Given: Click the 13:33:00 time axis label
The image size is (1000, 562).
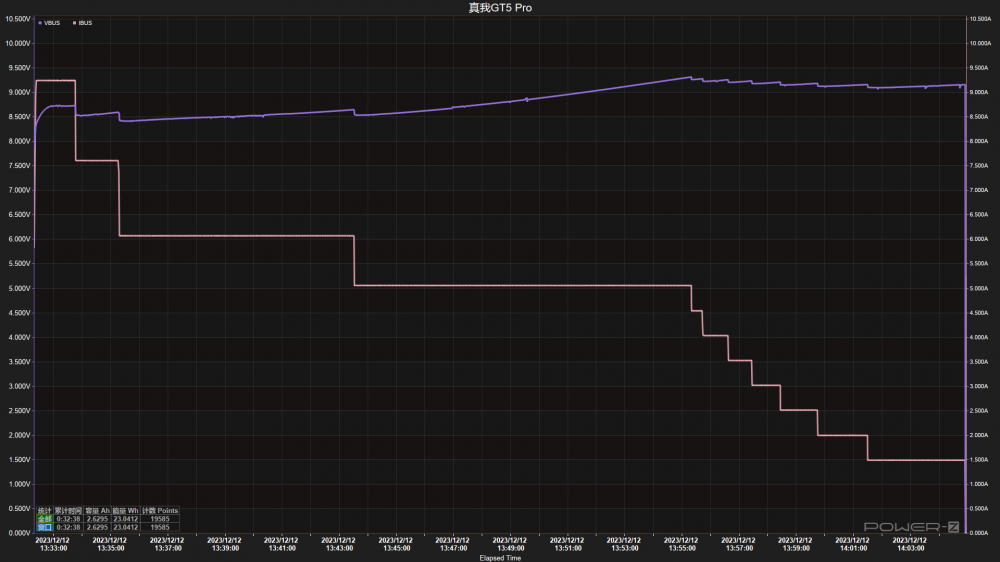Looking at the screenshot, I should click(x=54, y=548).
